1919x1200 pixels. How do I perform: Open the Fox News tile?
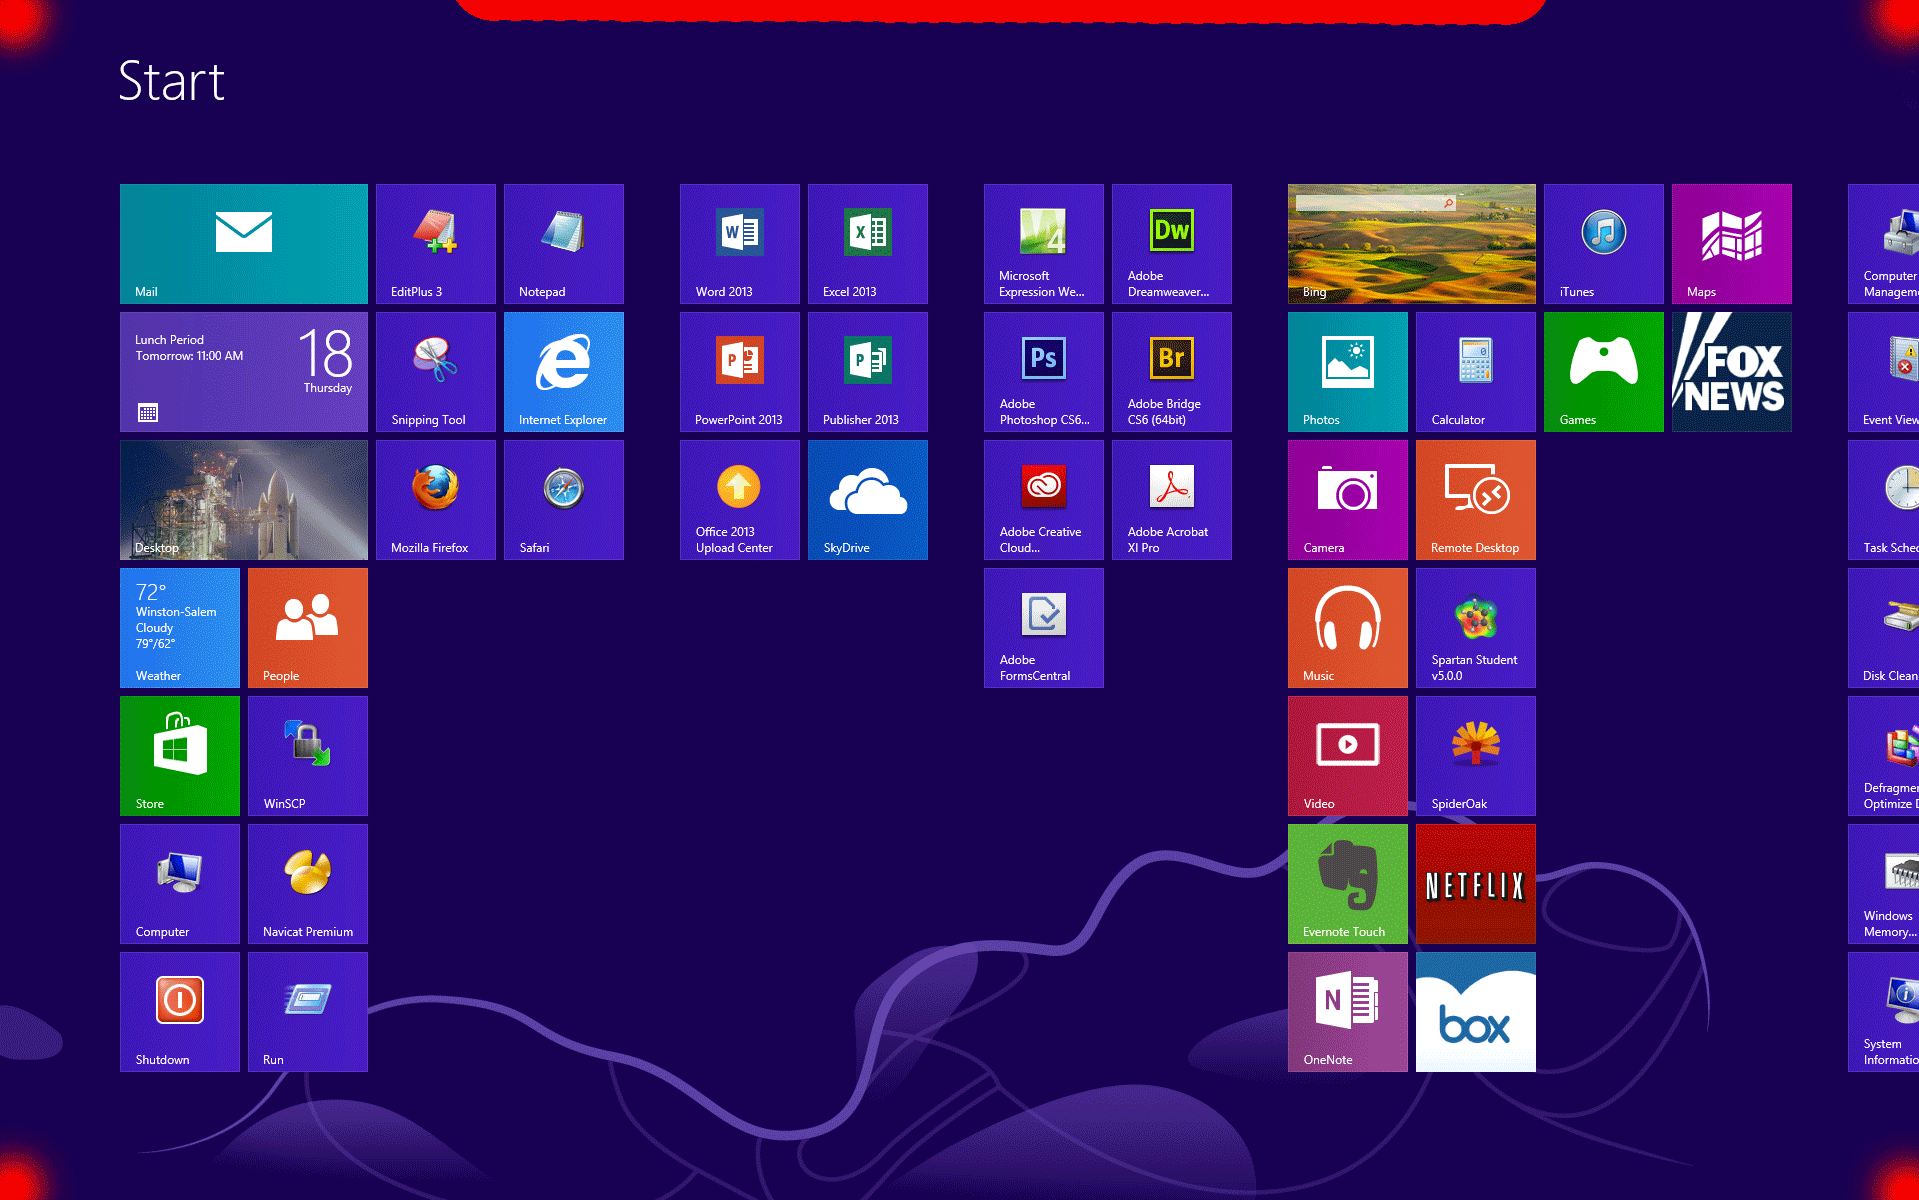pos(1732,372)
